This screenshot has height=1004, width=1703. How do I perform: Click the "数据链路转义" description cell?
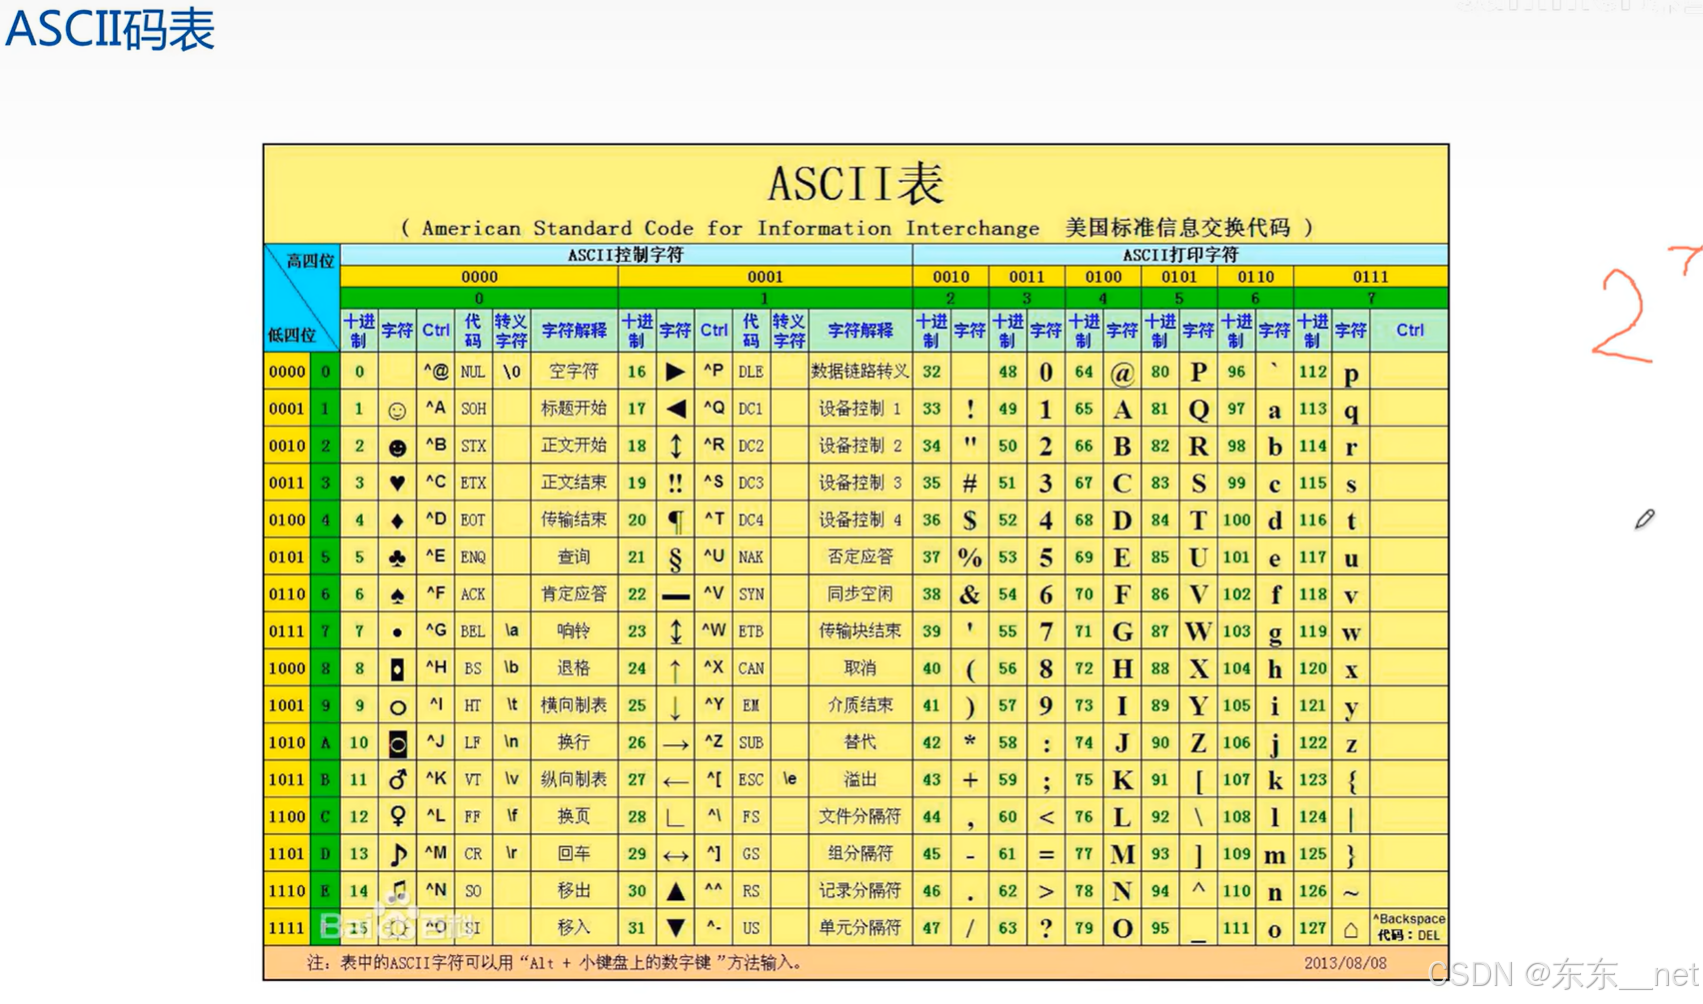859,372
